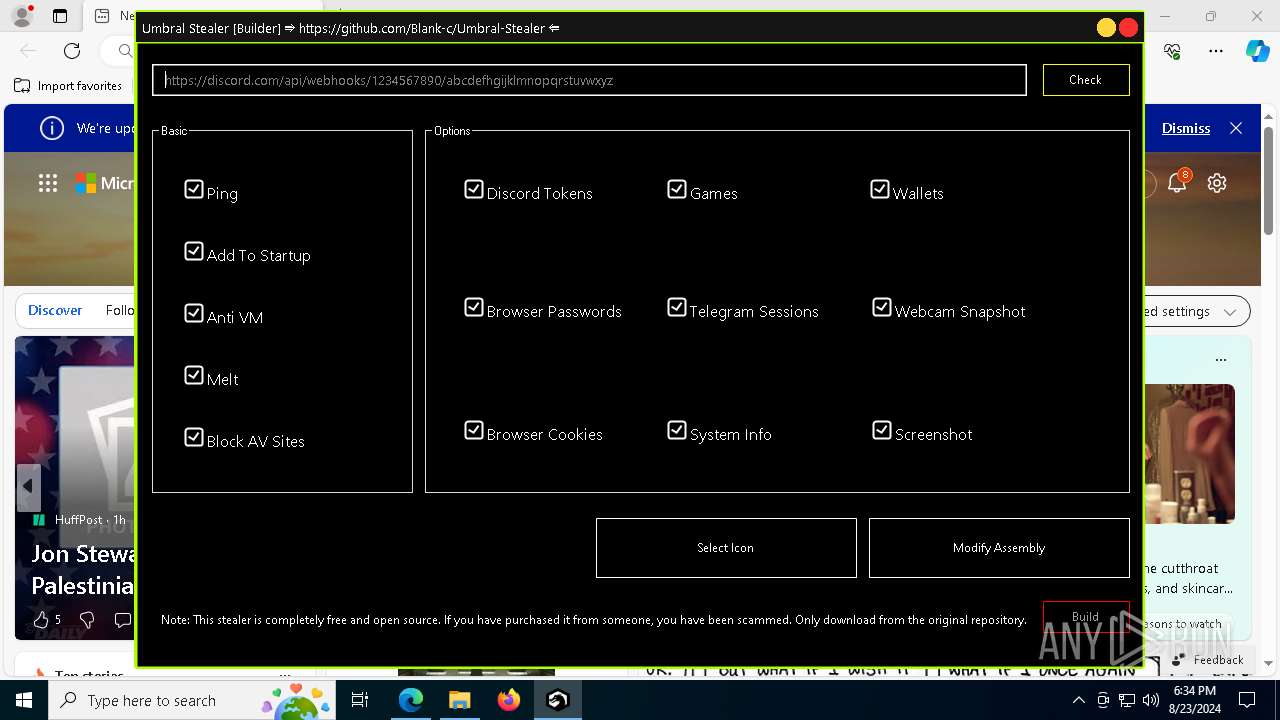Toggle the Browser Cookies checkbox
The image size is (1280, 720).
[x=474, y=430]
